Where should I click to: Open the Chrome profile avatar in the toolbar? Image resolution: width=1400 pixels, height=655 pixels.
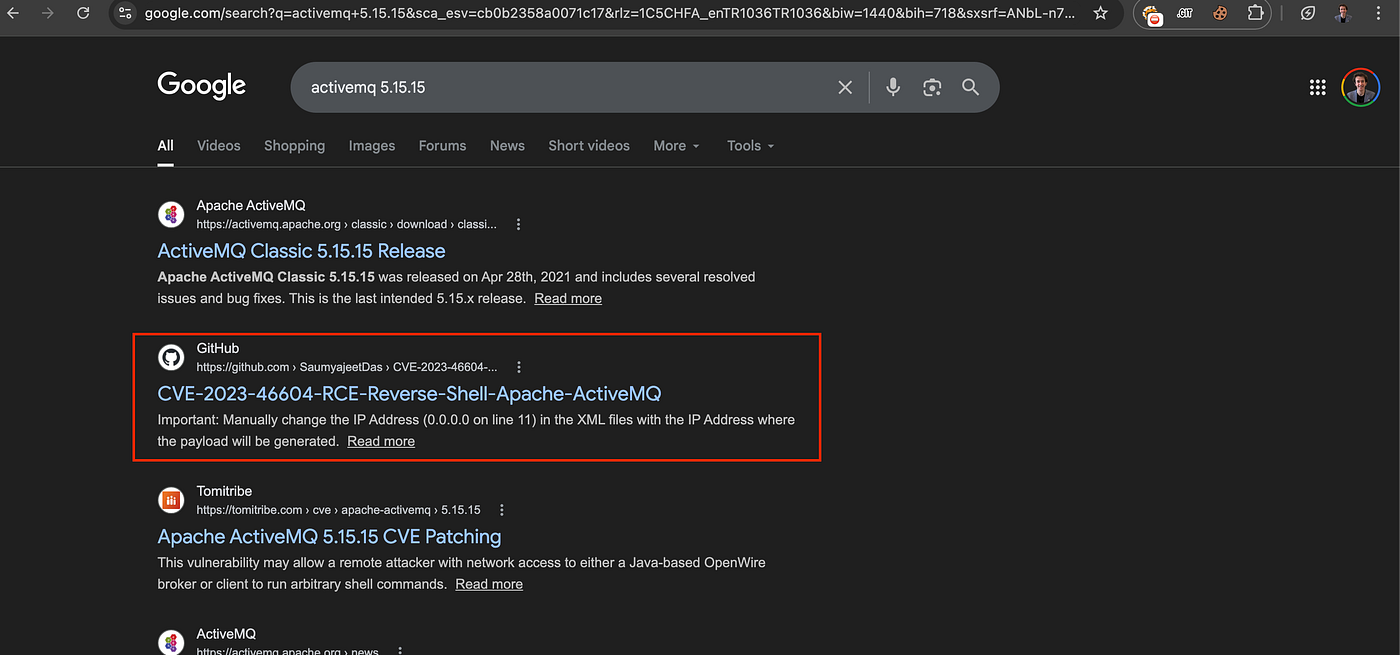click(x=1341, y=13)
